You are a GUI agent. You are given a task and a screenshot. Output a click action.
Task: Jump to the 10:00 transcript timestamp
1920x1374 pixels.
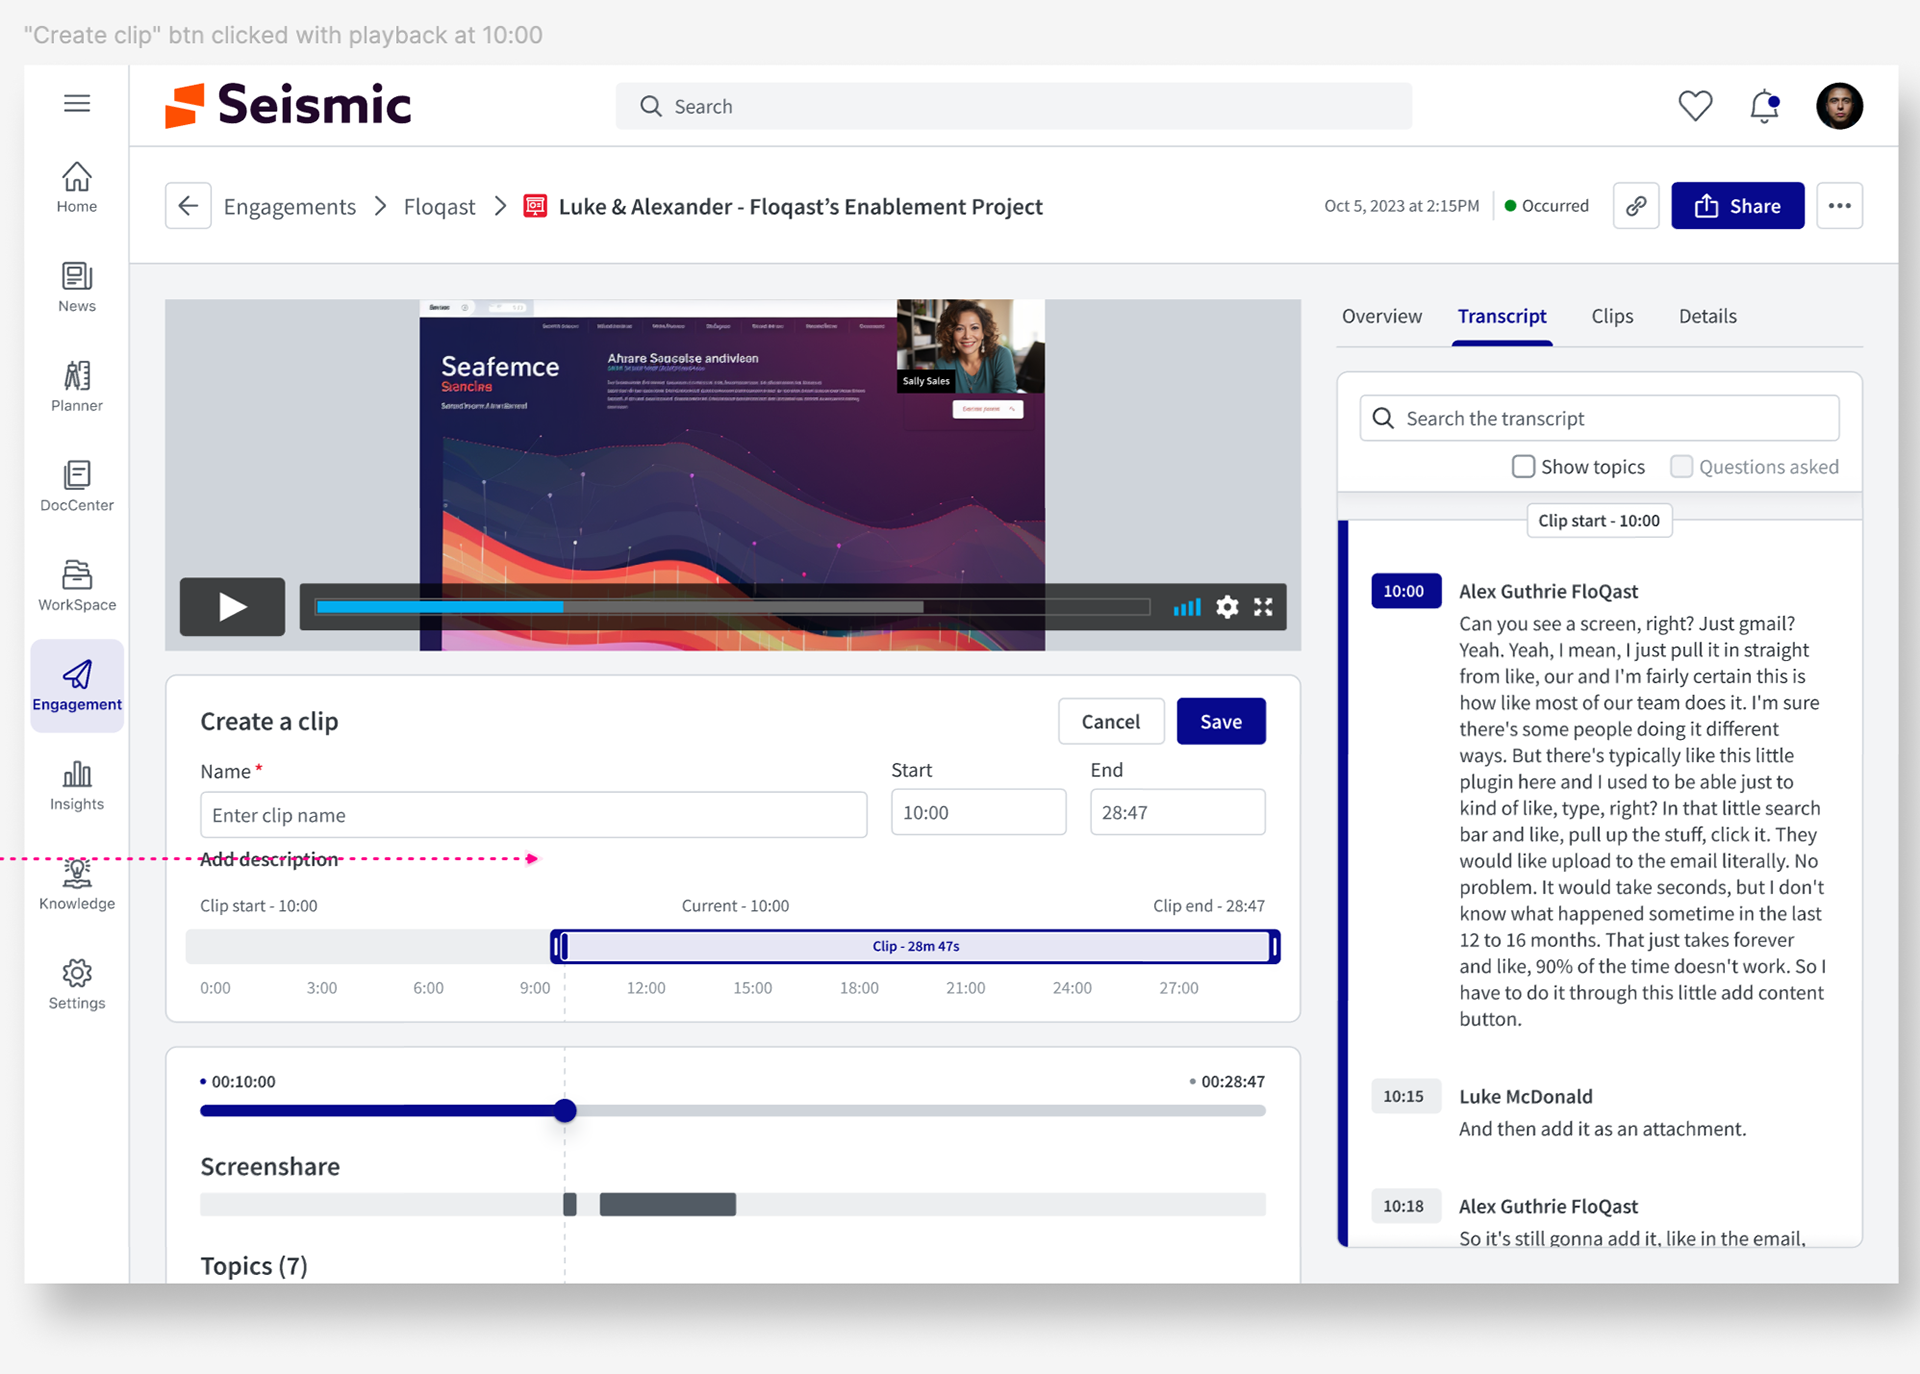click(1405, 591)
